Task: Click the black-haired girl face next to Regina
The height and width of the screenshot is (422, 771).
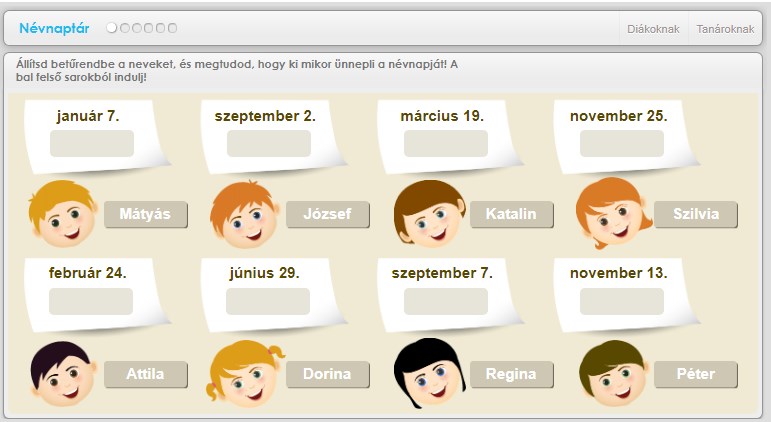Action: click(x=428, y=374)
